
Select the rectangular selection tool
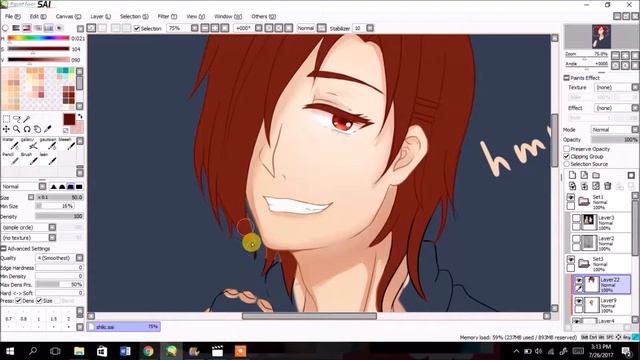tap(7, 119)
